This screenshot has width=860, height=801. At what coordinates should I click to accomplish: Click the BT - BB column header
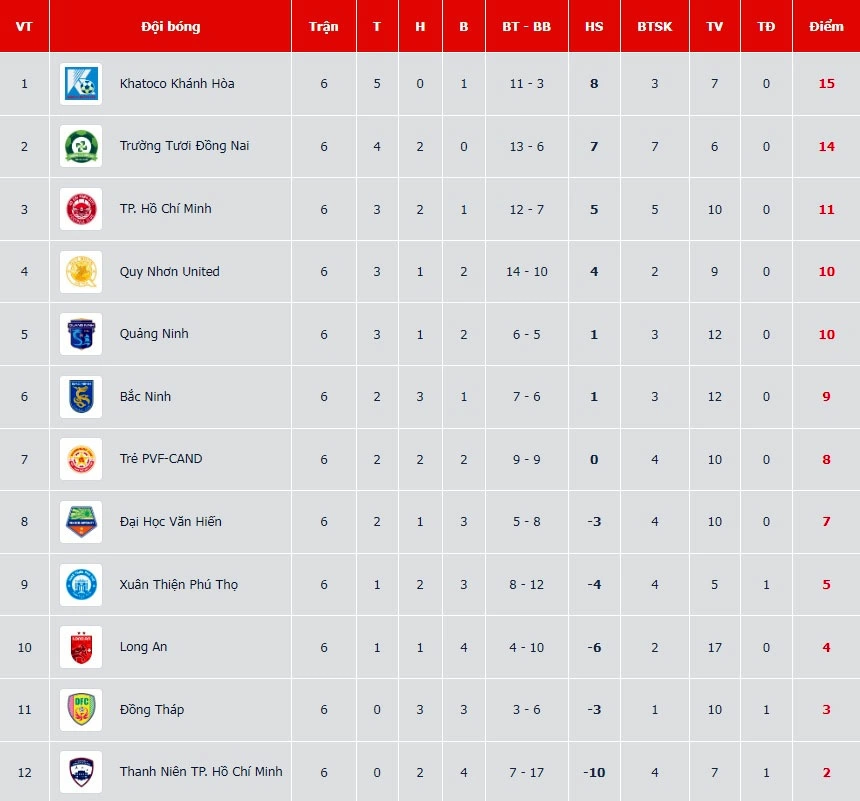pos(527,26)
